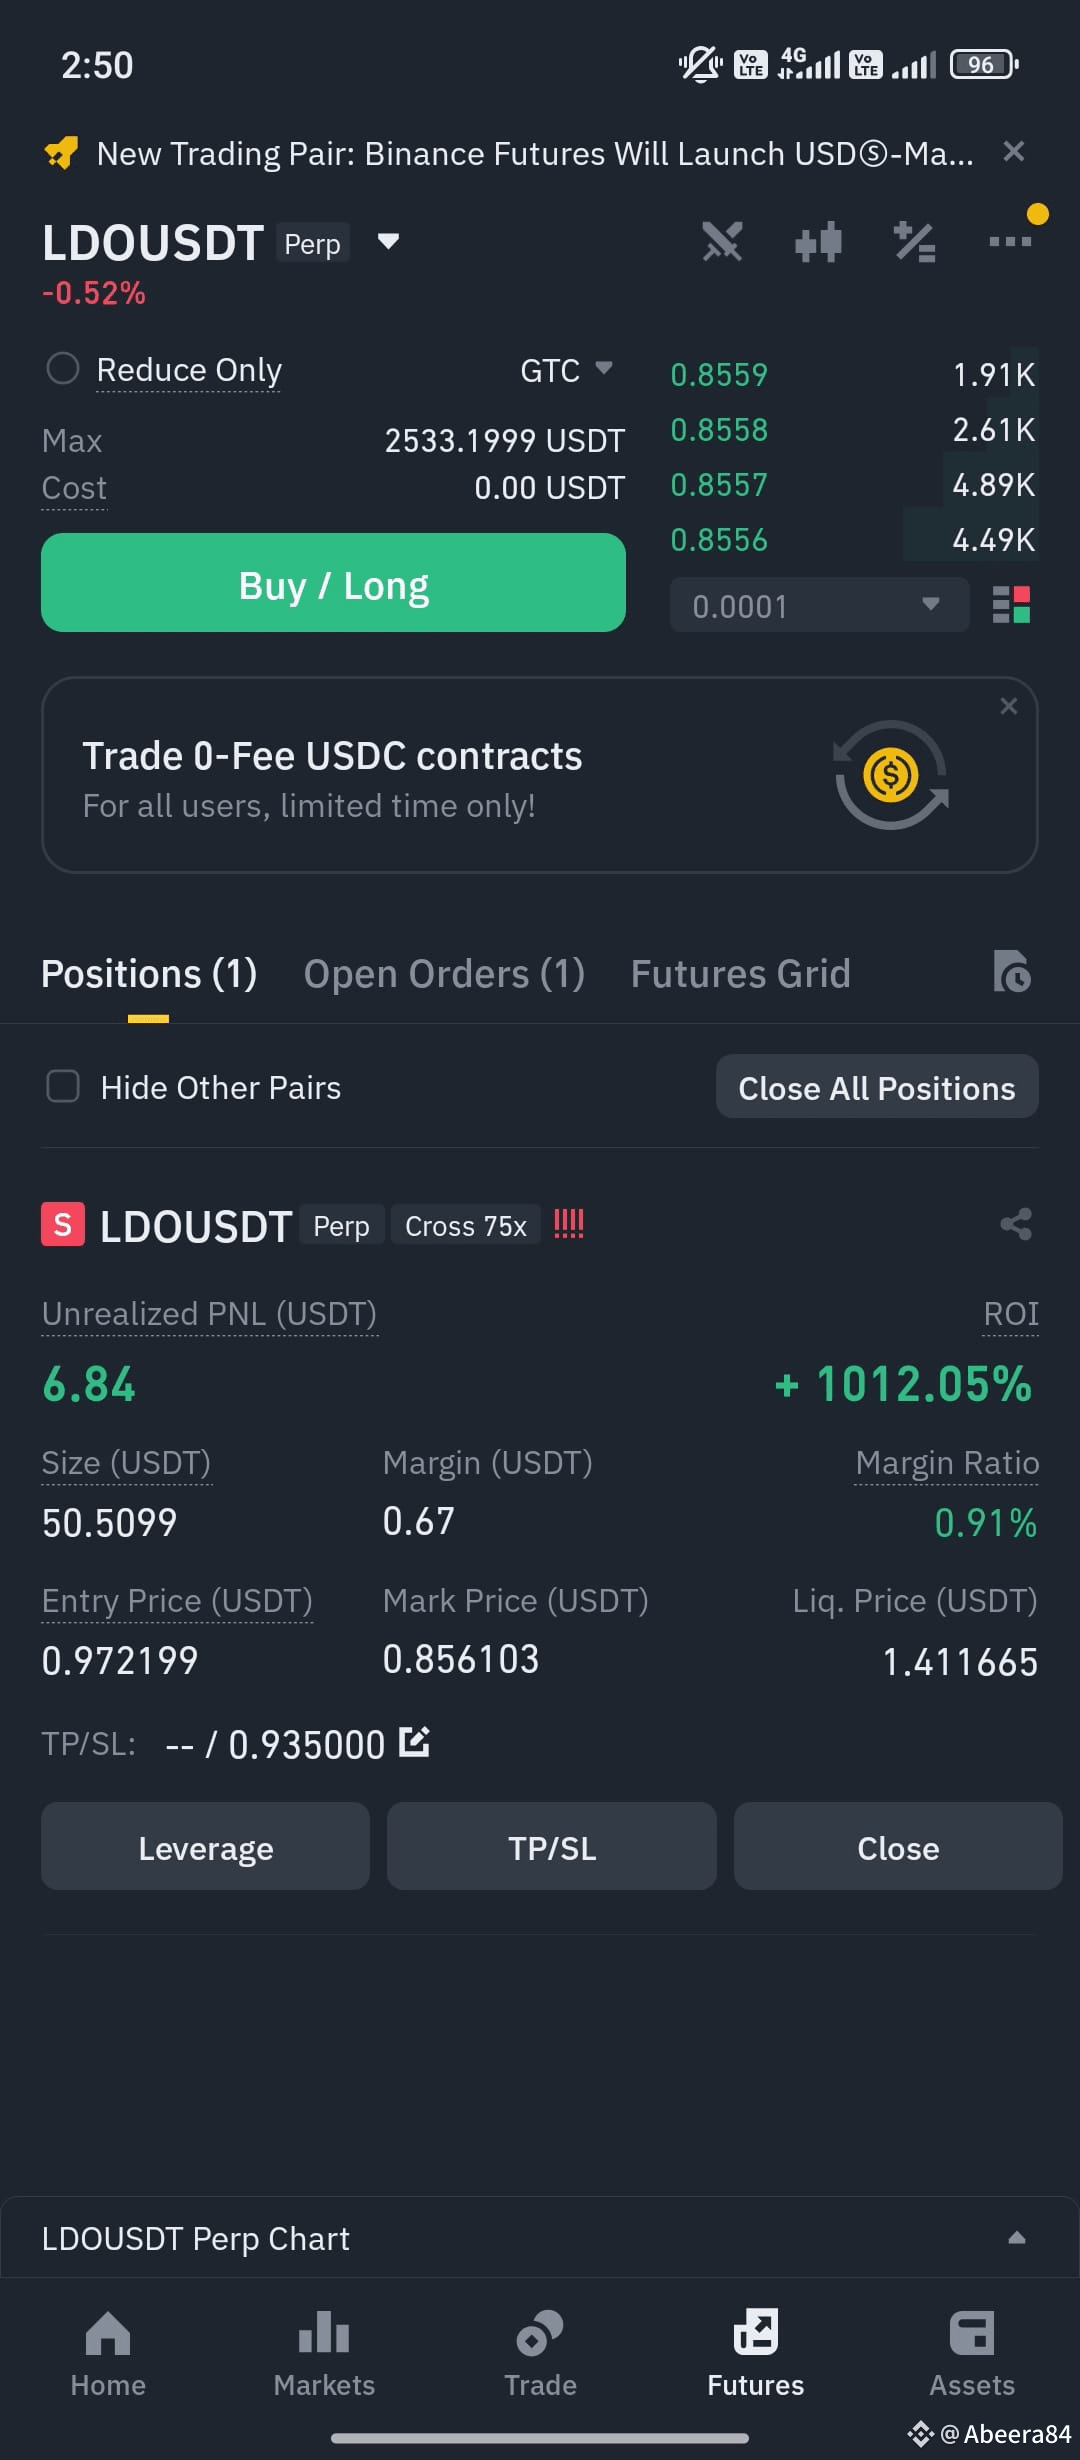Tap the Buy / Long button

[x=333, y=583]
